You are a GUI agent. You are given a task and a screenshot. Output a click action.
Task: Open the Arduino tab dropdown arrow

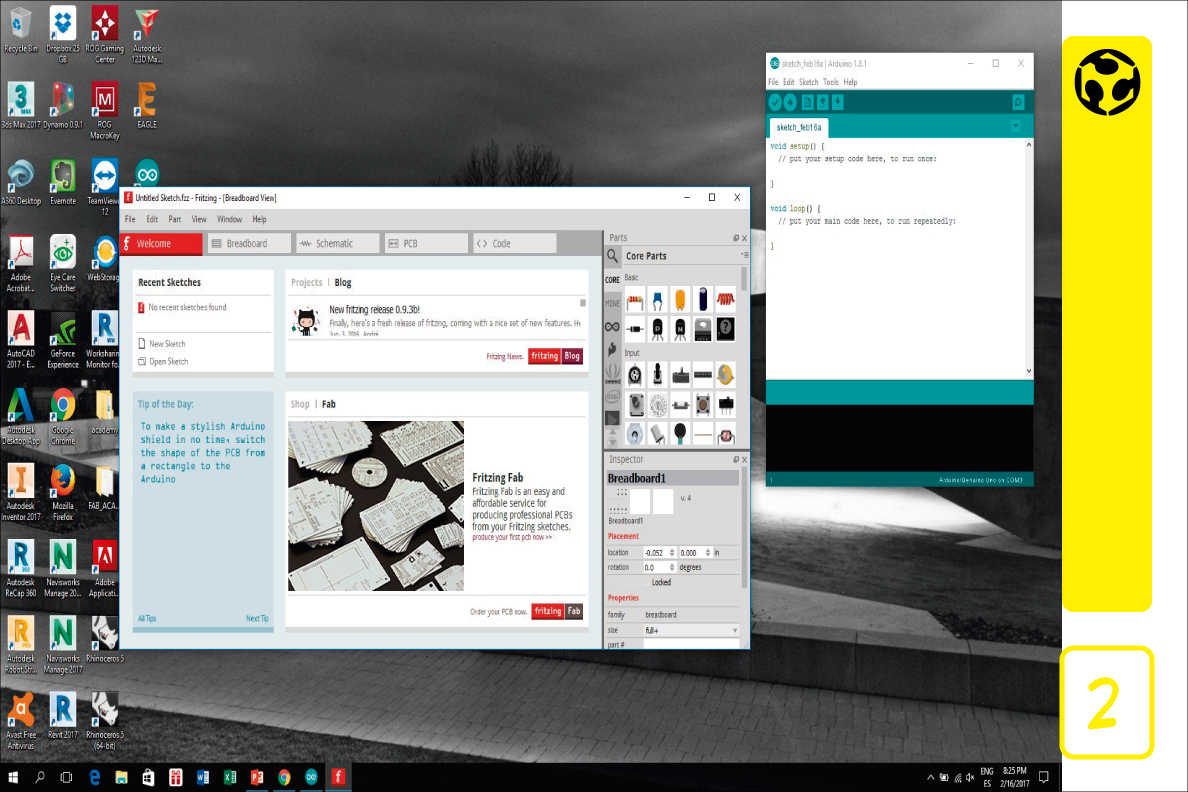pyautogui.click(x=1016, y=127)
